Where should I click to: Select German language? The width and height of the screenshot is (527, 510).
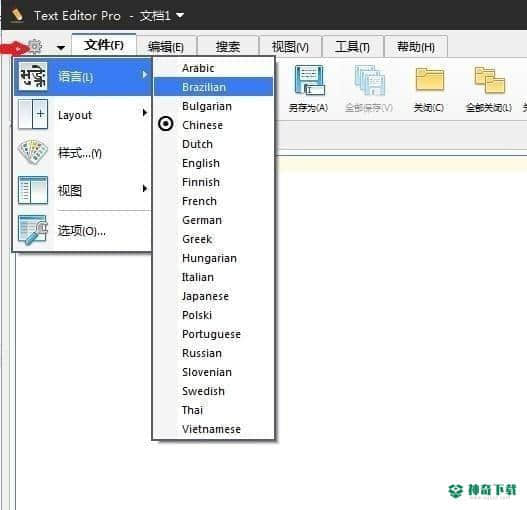pyautogui.click(x=213, y=220)
